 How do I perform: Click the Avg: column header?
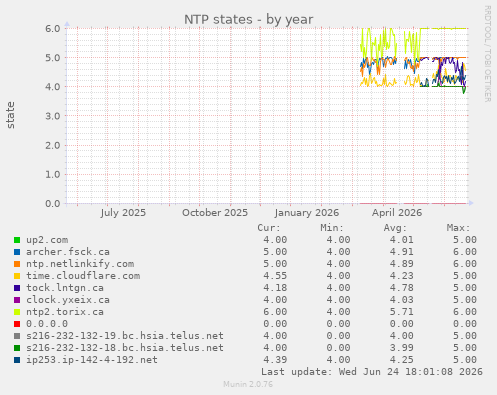[x=395, y=228]
